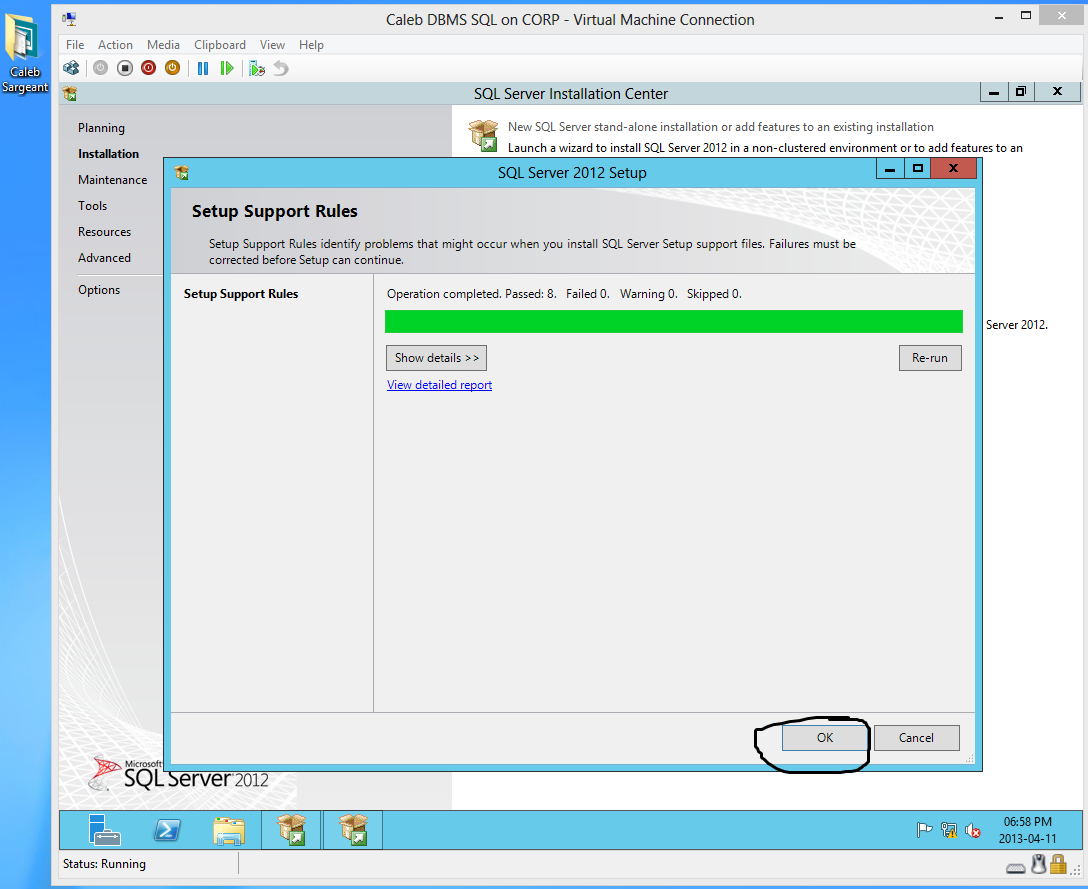This screenshot has height=889, width=1088.
Task: Click the SQL Server 2012 Setup title icon
Action: (x=182, y=173)
